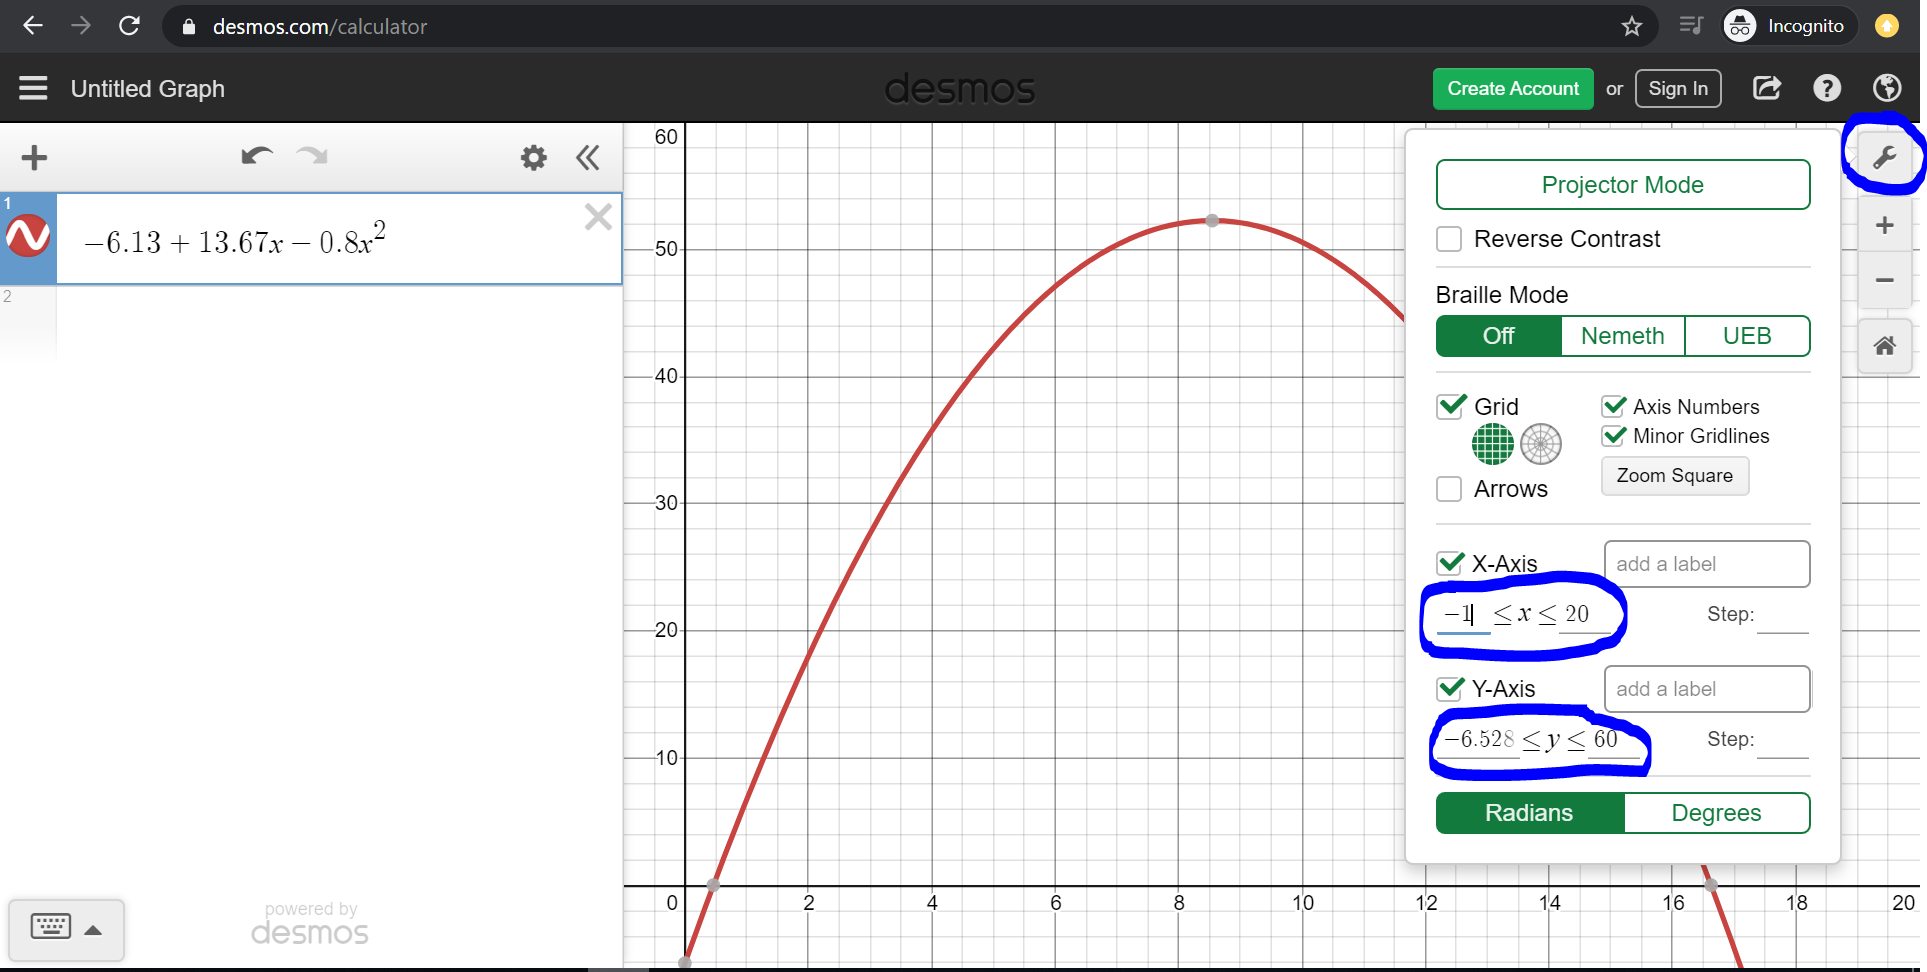Toggle the Minor Gridlines checkbox
This screenshot has height=972, width=1927.
(x=1614, y=436)
